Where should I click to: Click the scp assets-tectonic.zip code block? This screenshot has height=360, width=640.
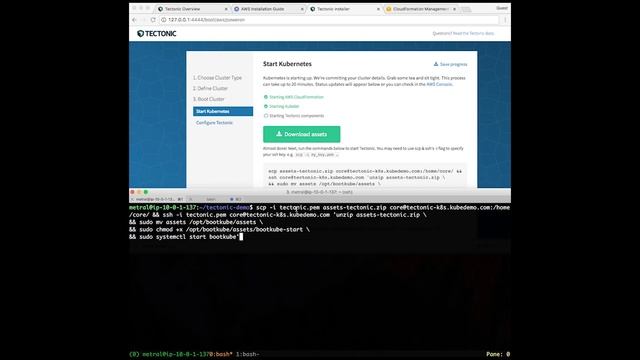click(365, 176)
